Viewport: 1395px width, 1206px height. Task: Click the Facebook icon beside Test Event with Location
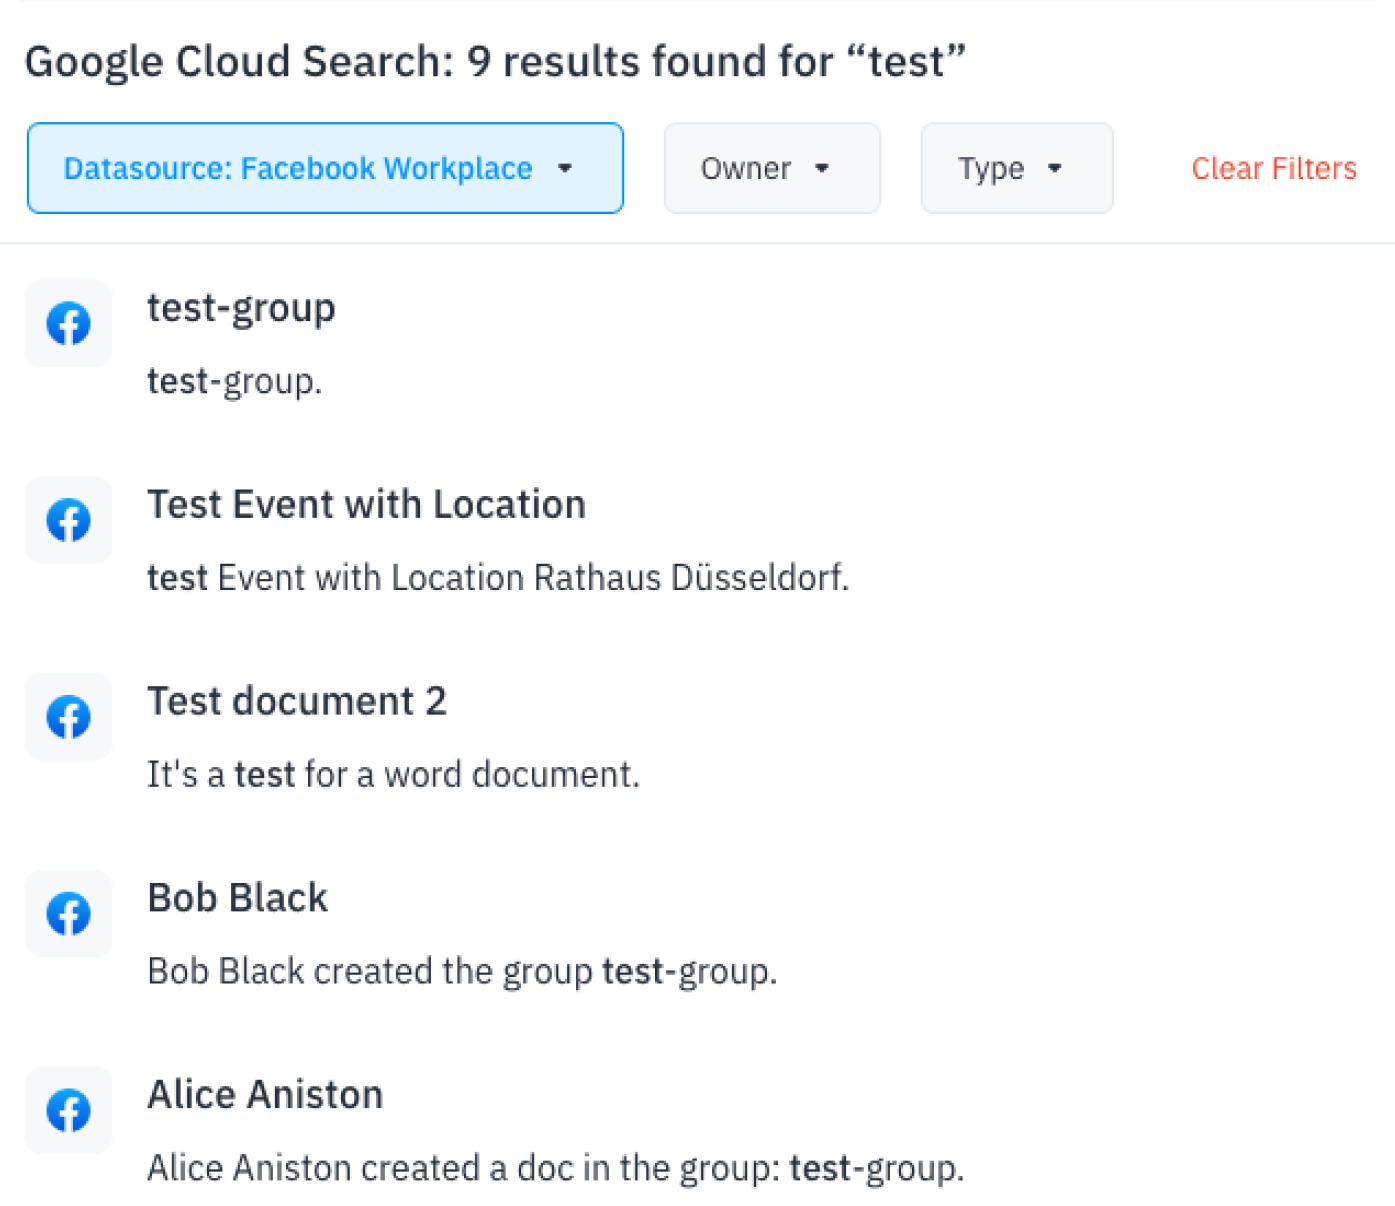tap(69, 520)
